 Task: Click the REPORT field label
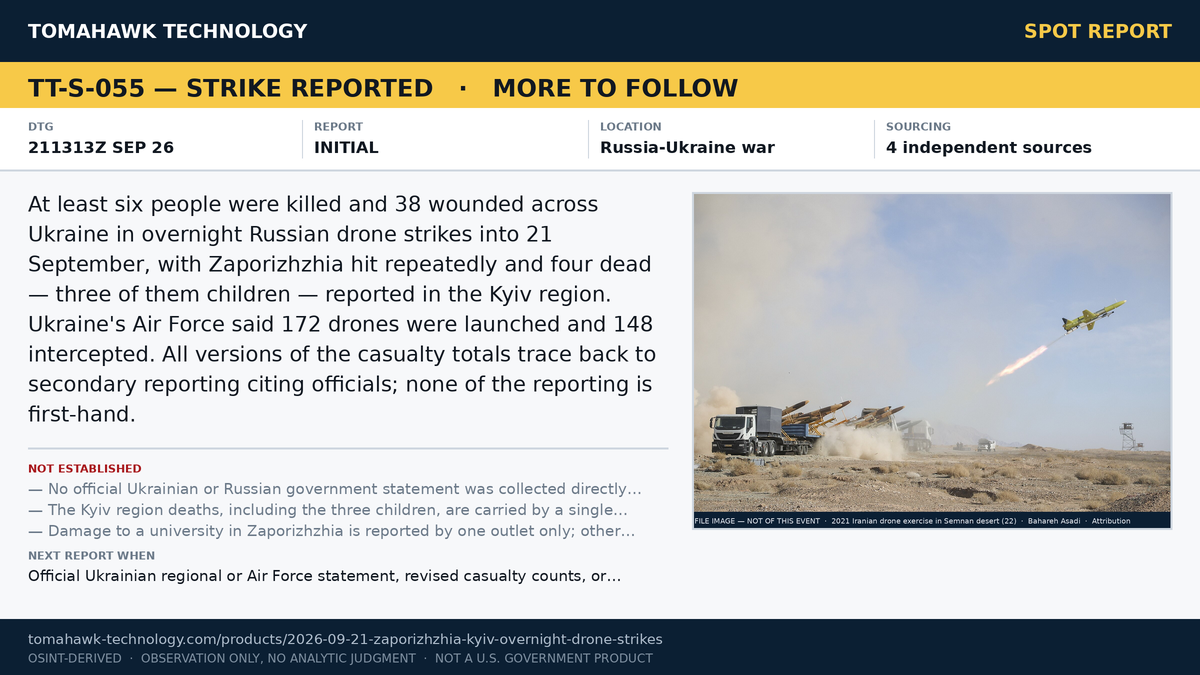point(338,127)
